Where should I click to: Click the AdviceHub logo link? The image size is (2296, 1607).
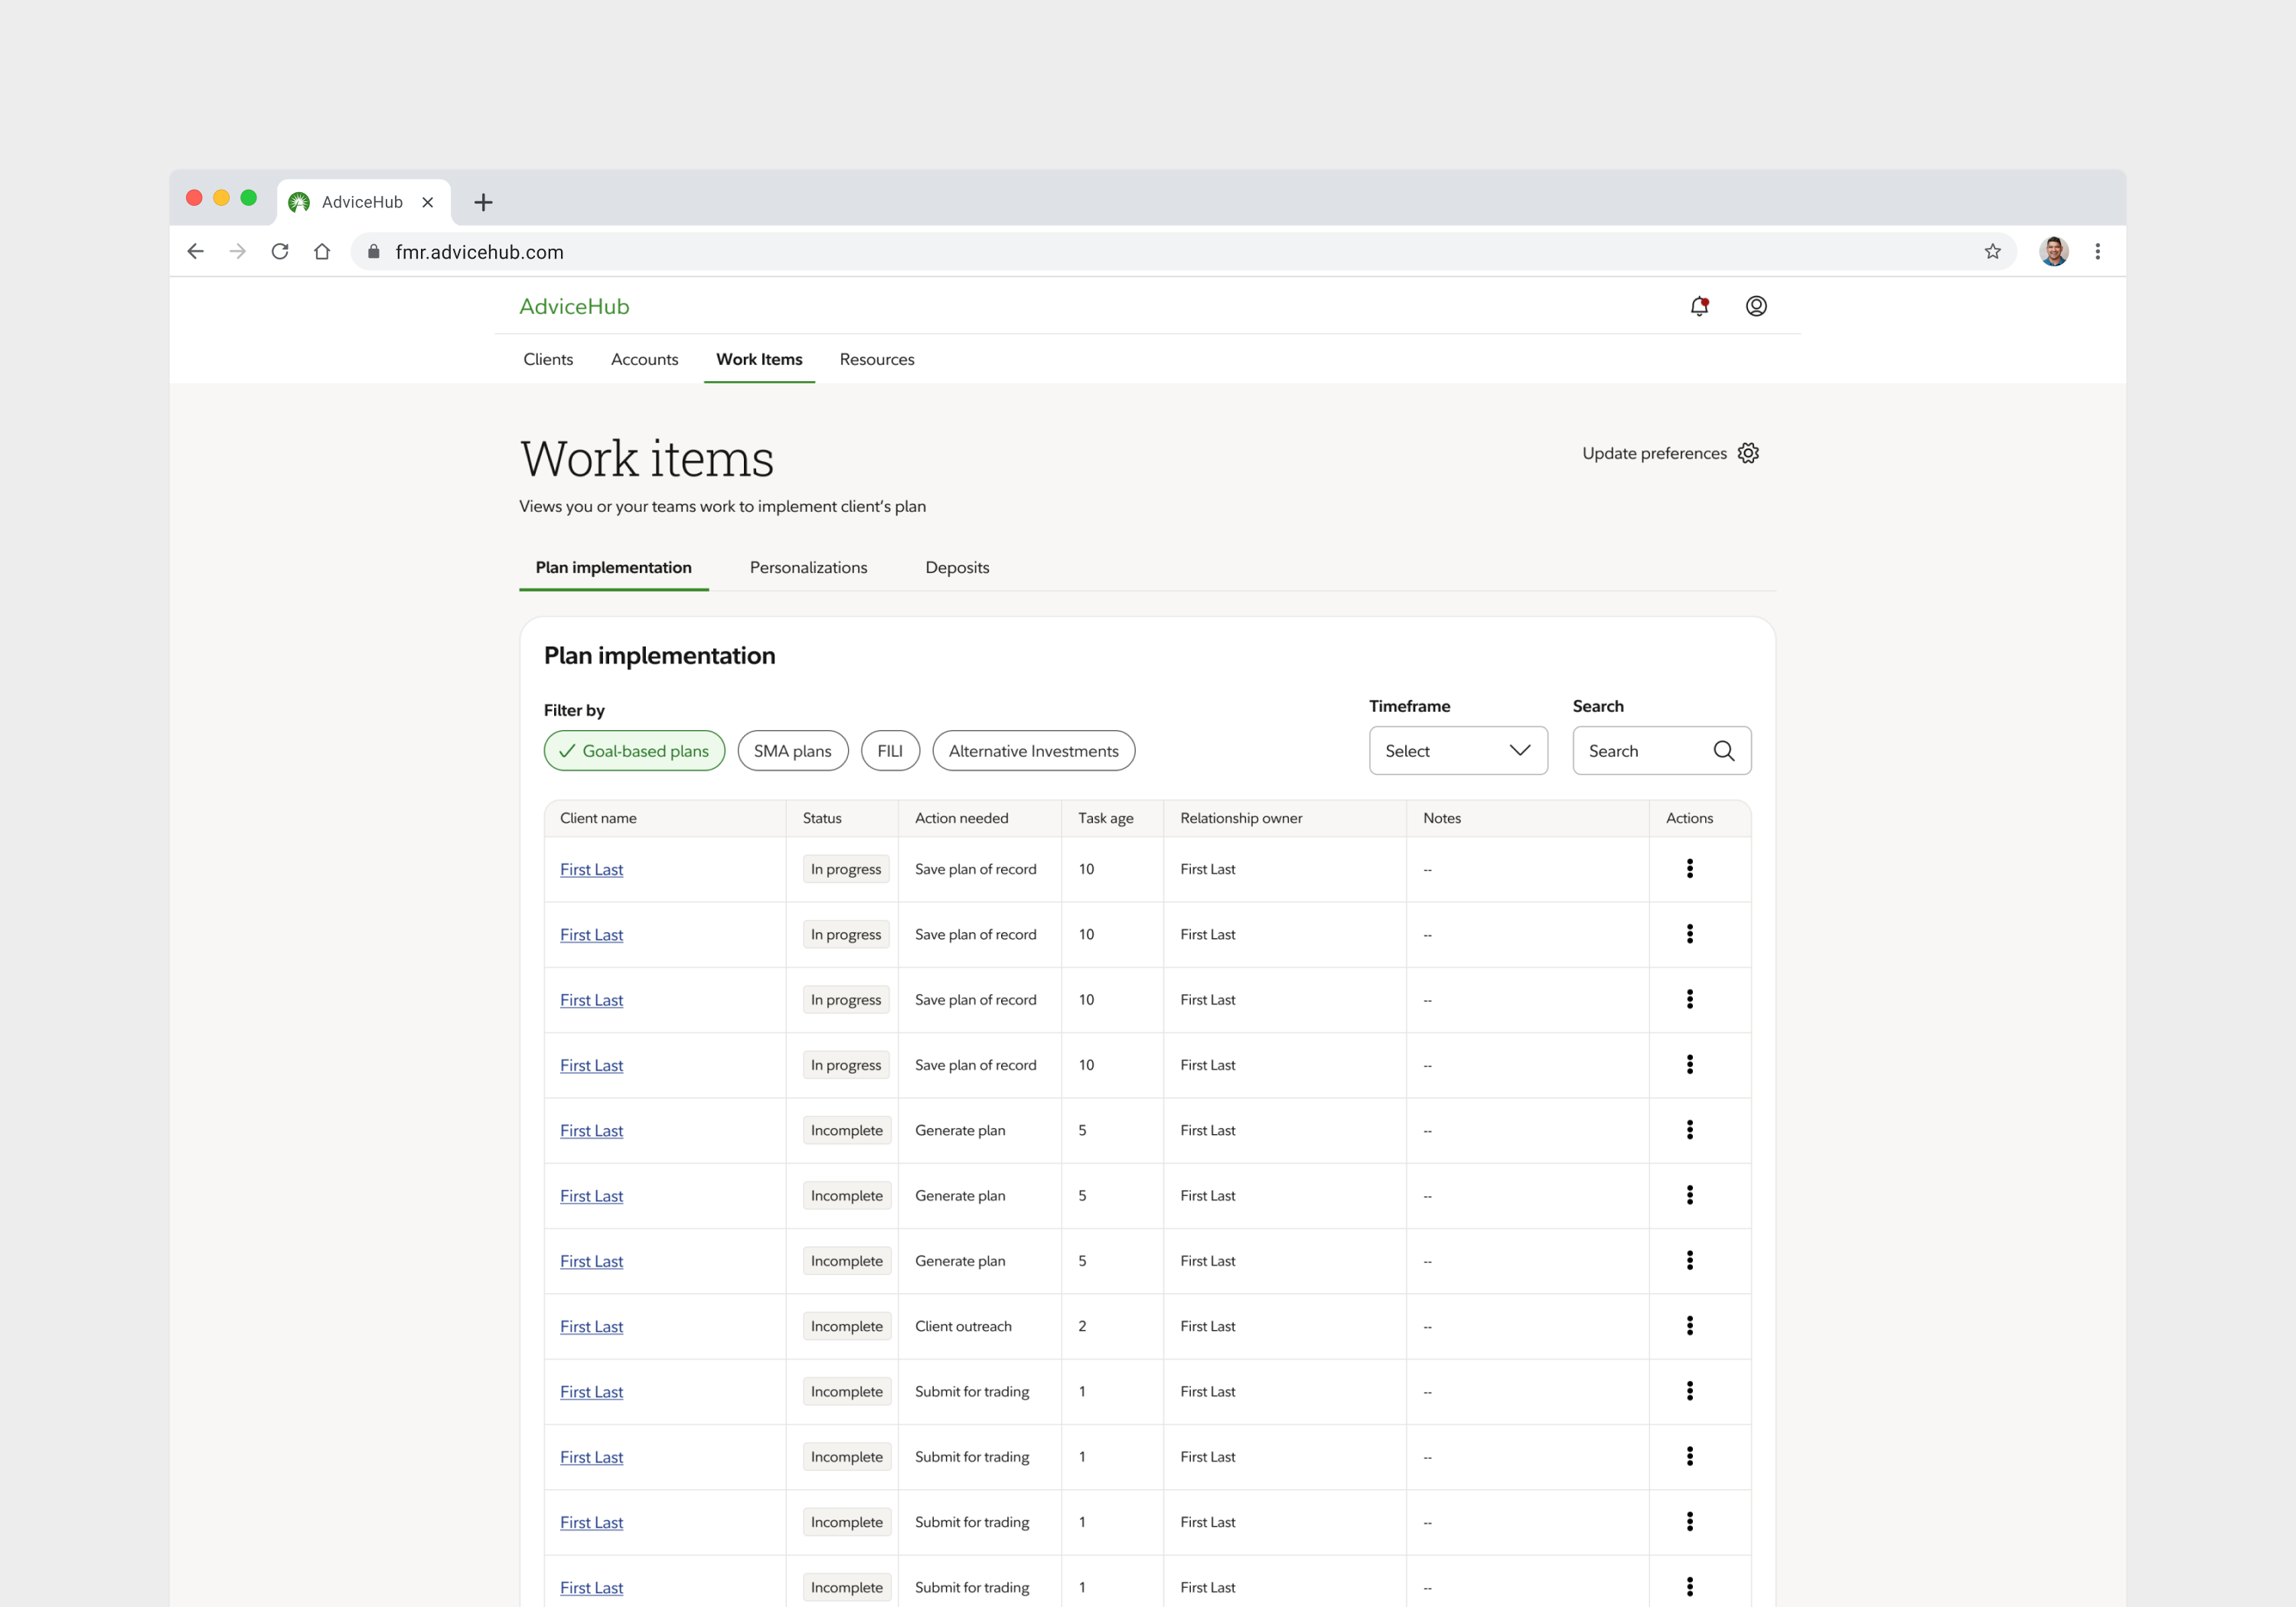pyautogui.click(x=574, y=307)
